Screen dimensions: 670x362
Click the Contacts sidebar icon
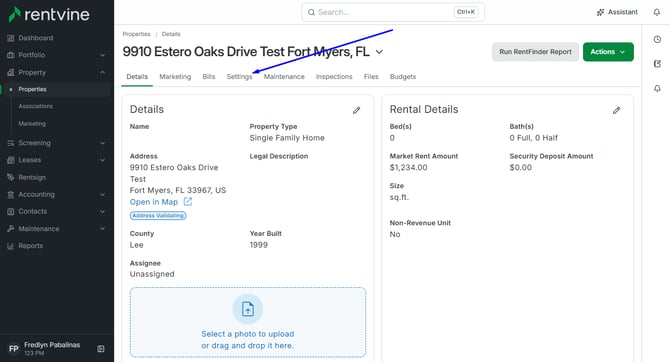[x=11, y=212]
